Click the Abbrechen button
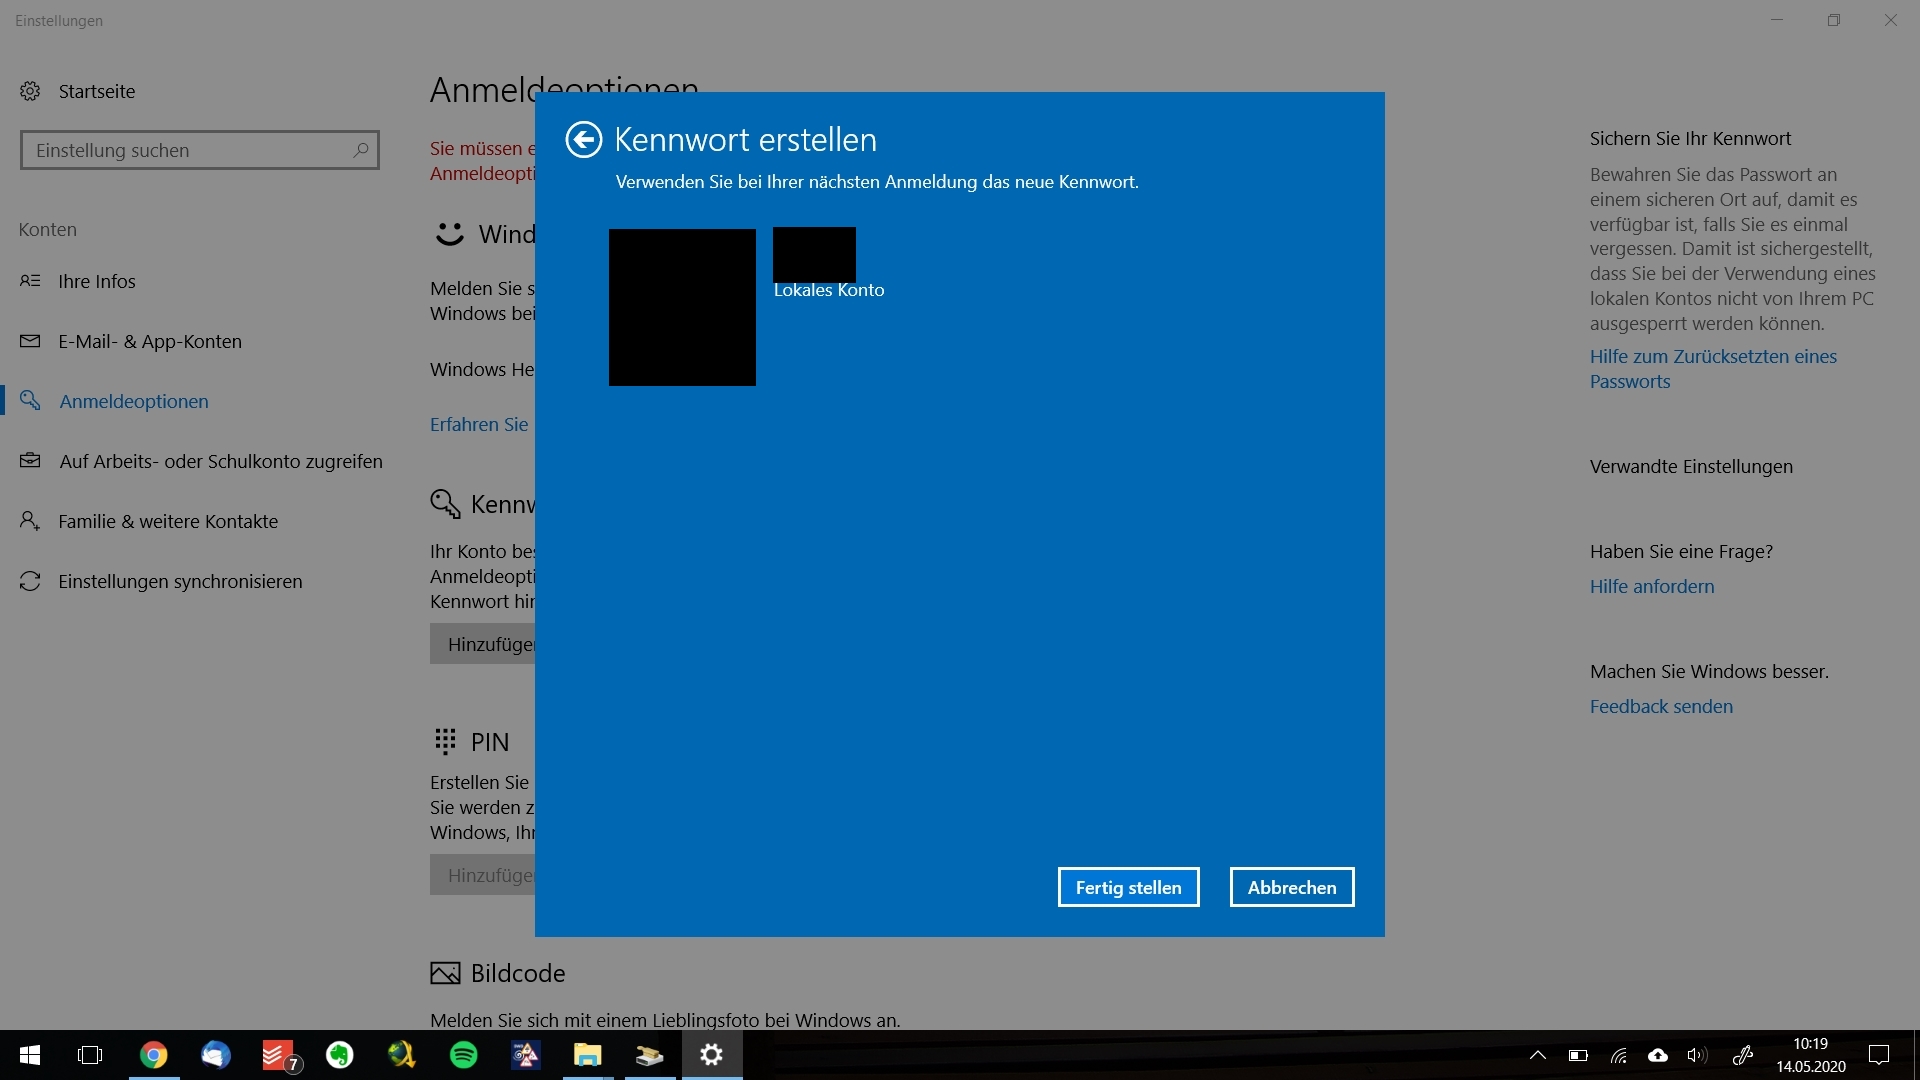Image resolution: width=1920 pixels, height=1080 pixels. click(1291, 887)
